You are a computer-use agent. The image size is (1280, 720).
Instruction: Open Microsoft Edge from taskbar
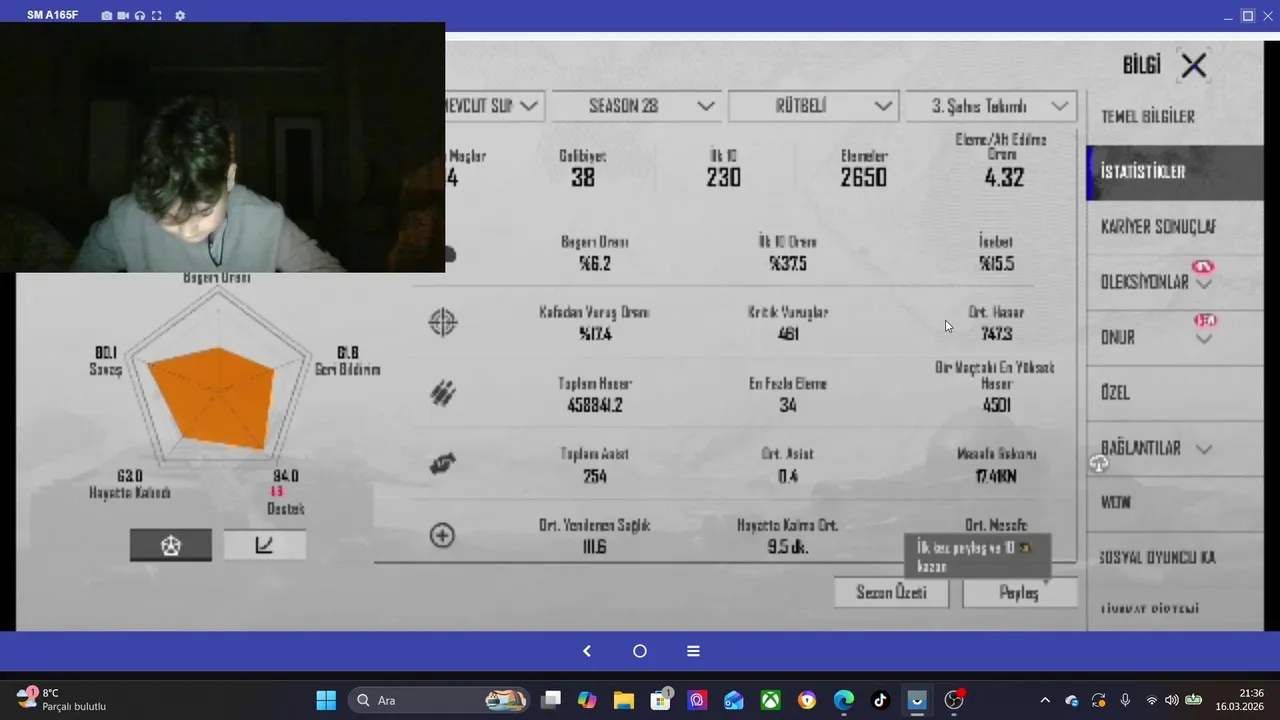(x=844, y=700)
